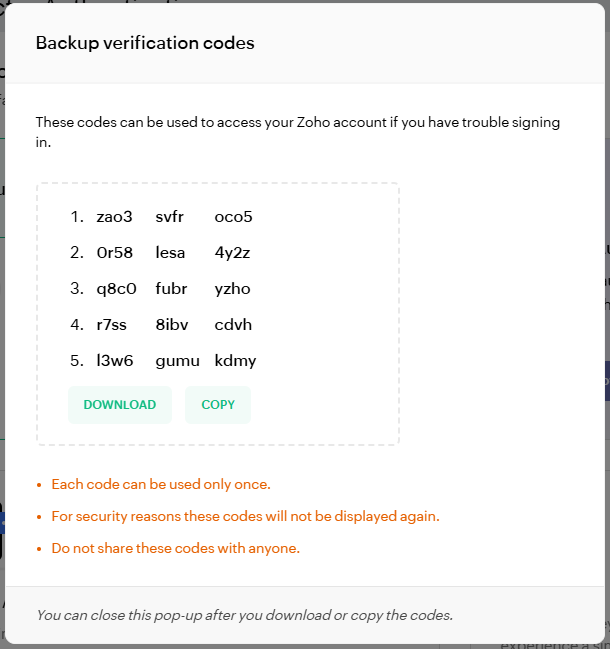The height and width of the screenshot is (649, 610).
Task: Click code segment "kdmy" in last row
Action: (x=236, y=361)
